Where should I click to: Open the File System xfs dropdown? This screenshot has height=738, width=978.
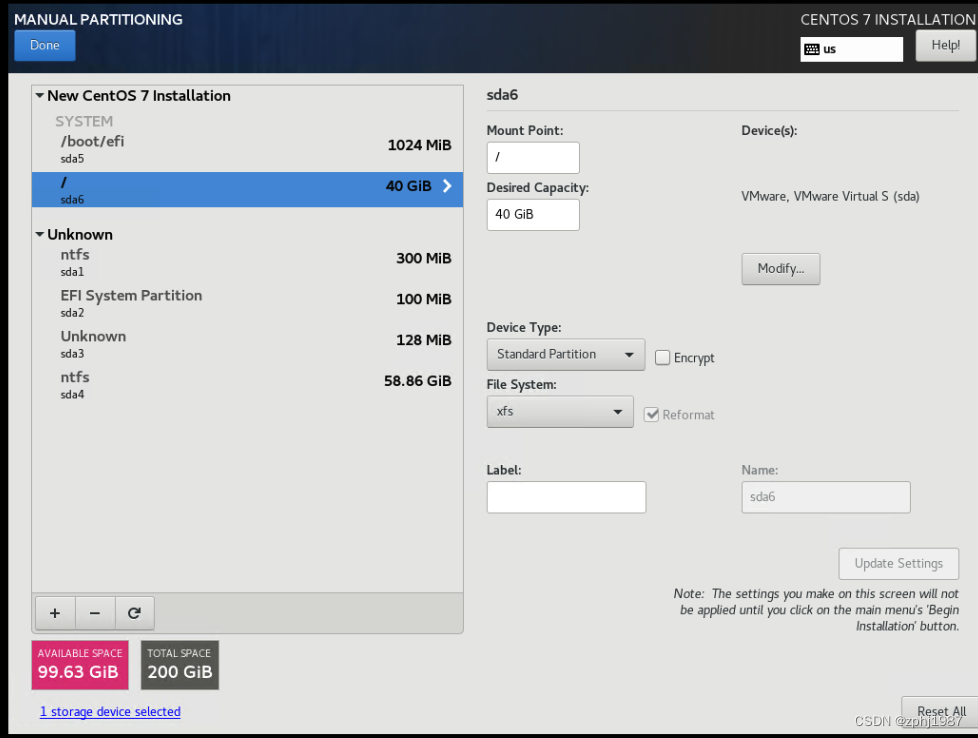click(560, 412)
